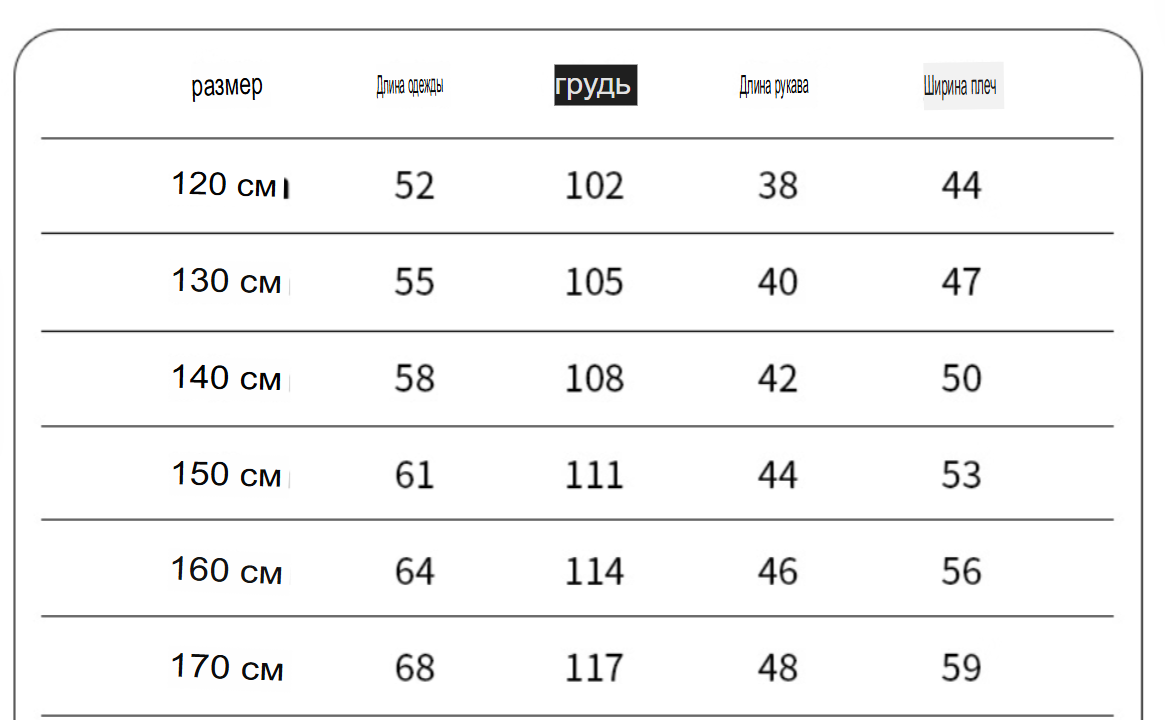The width and height of the screenshot is (1165, 720).
Task: Click chest value 117 cell
Action: click(594, 667)
